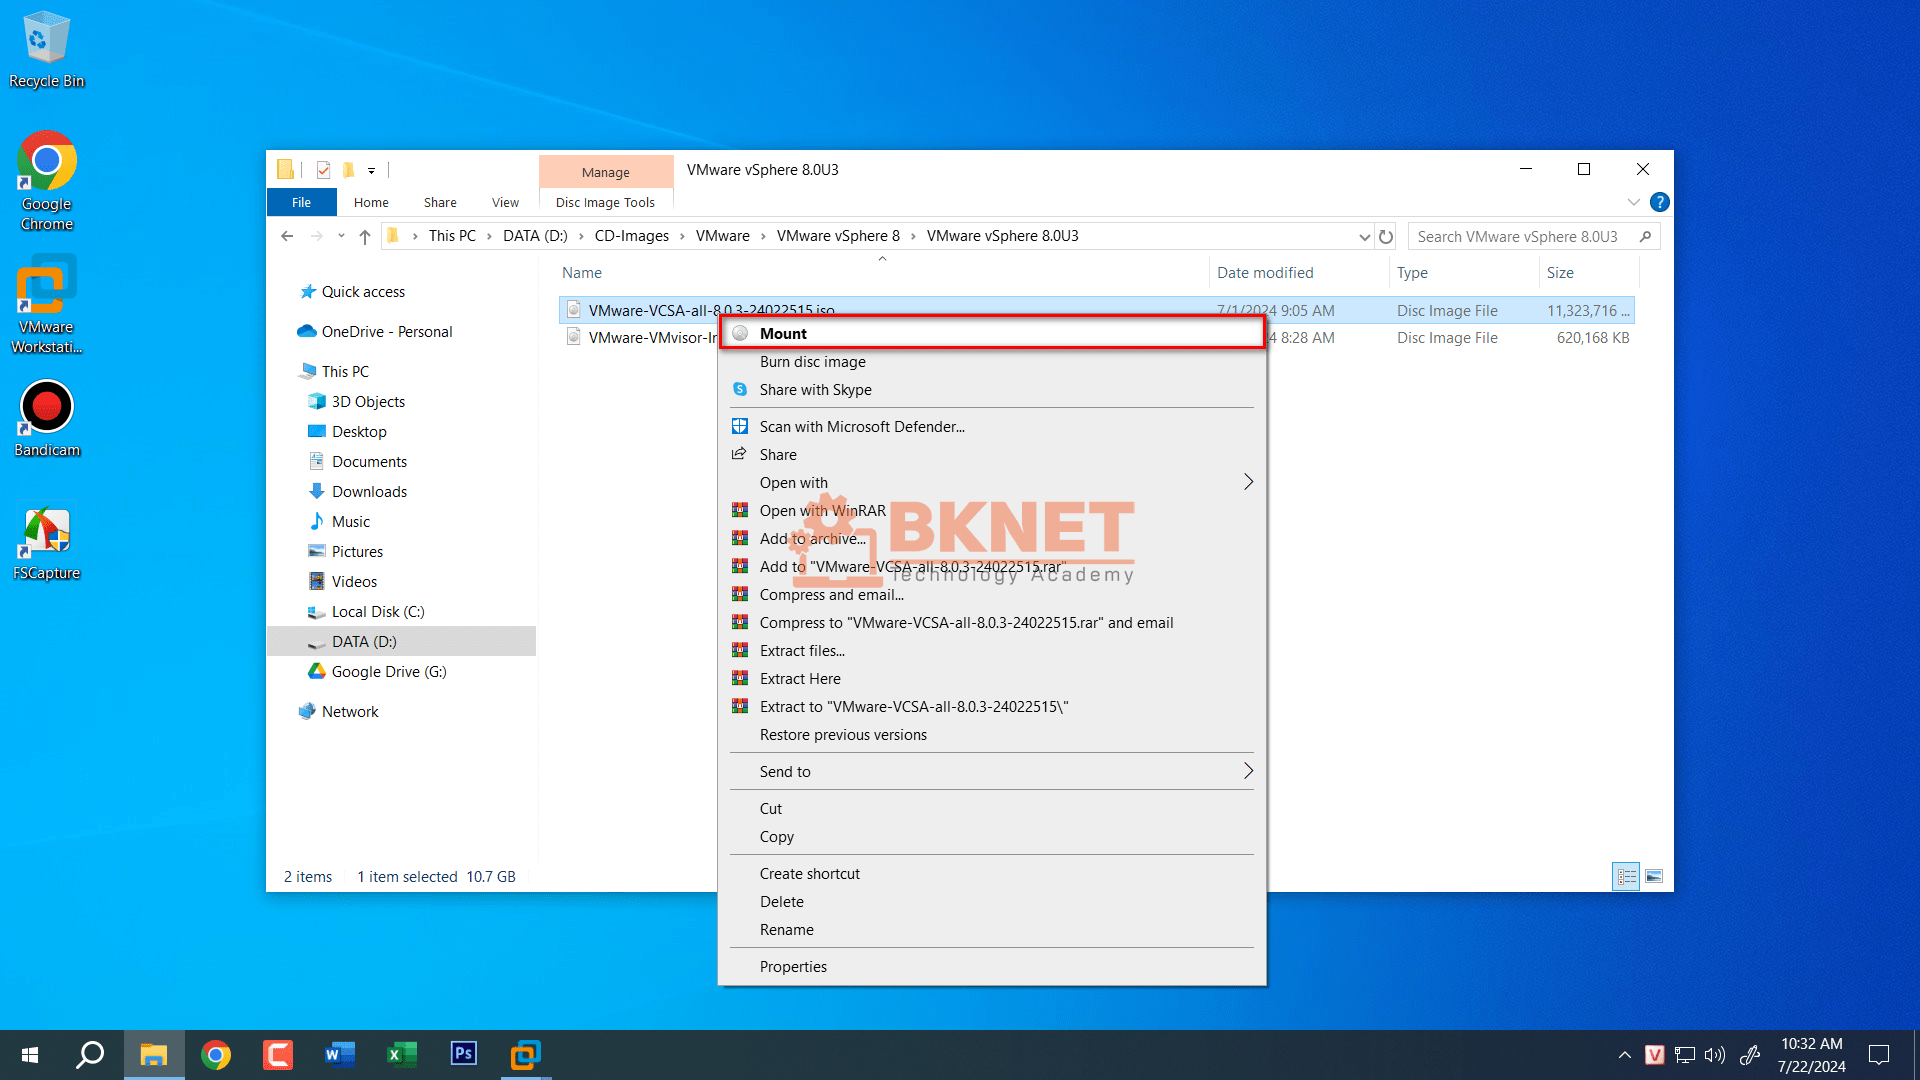
Task: Click the refresh folder icon
Action: coord(1386,237)
